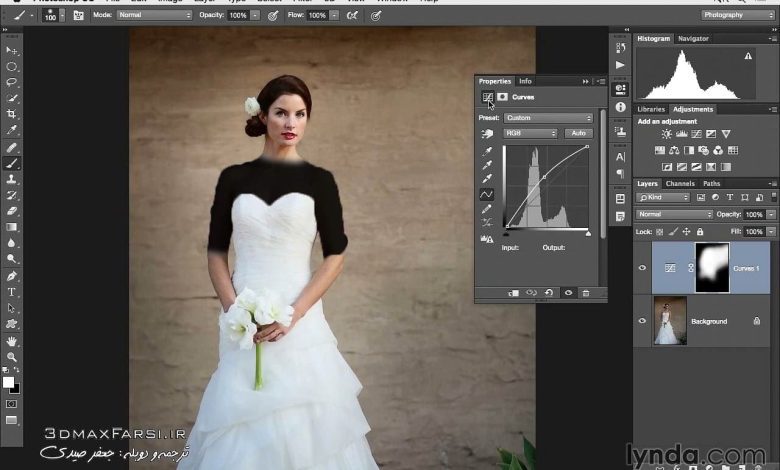Open the brush Mode dropdown

[154, 16]
